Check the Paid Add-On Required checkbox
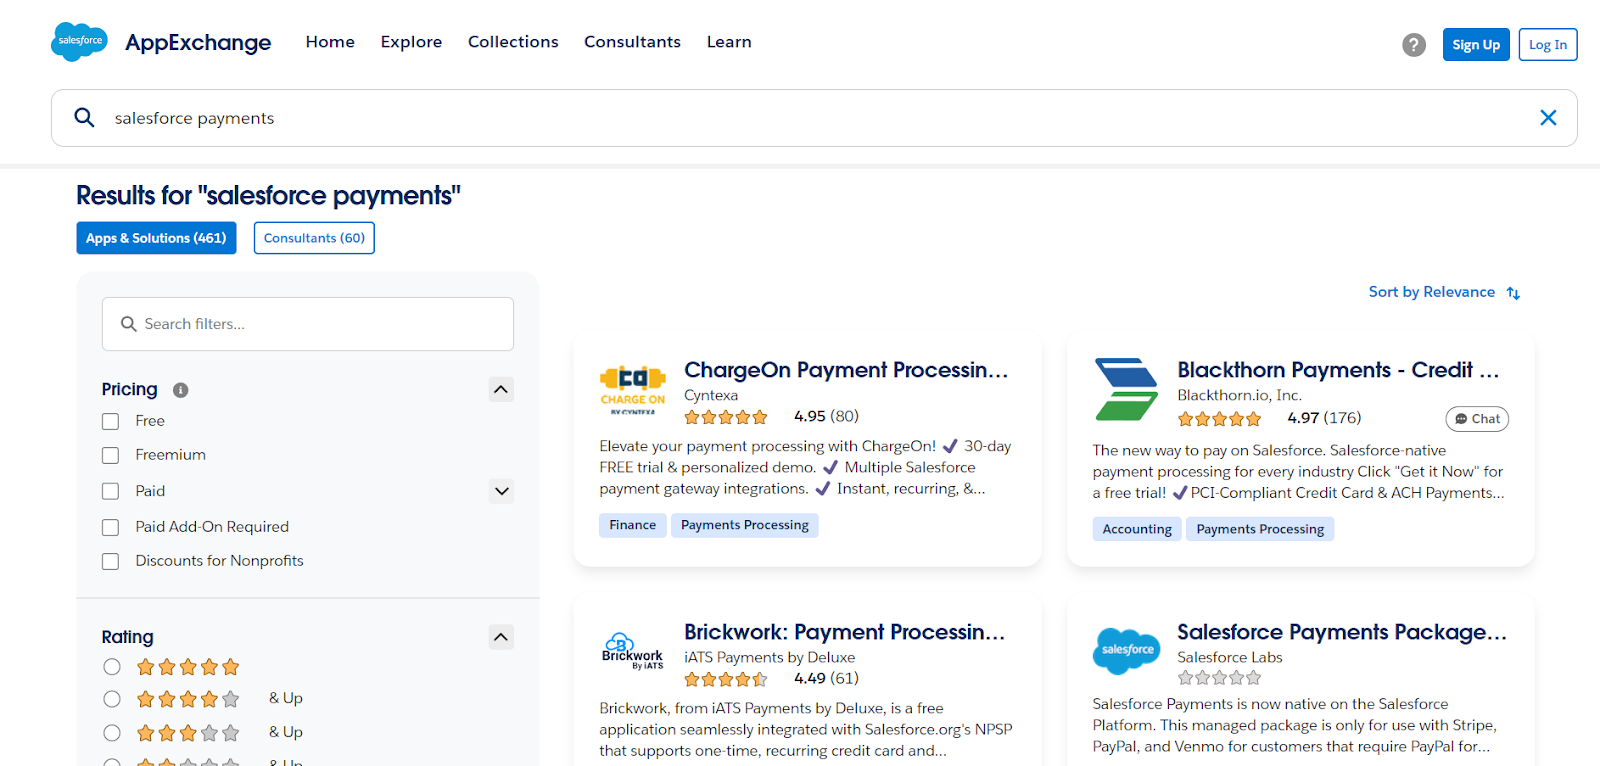 111,528
